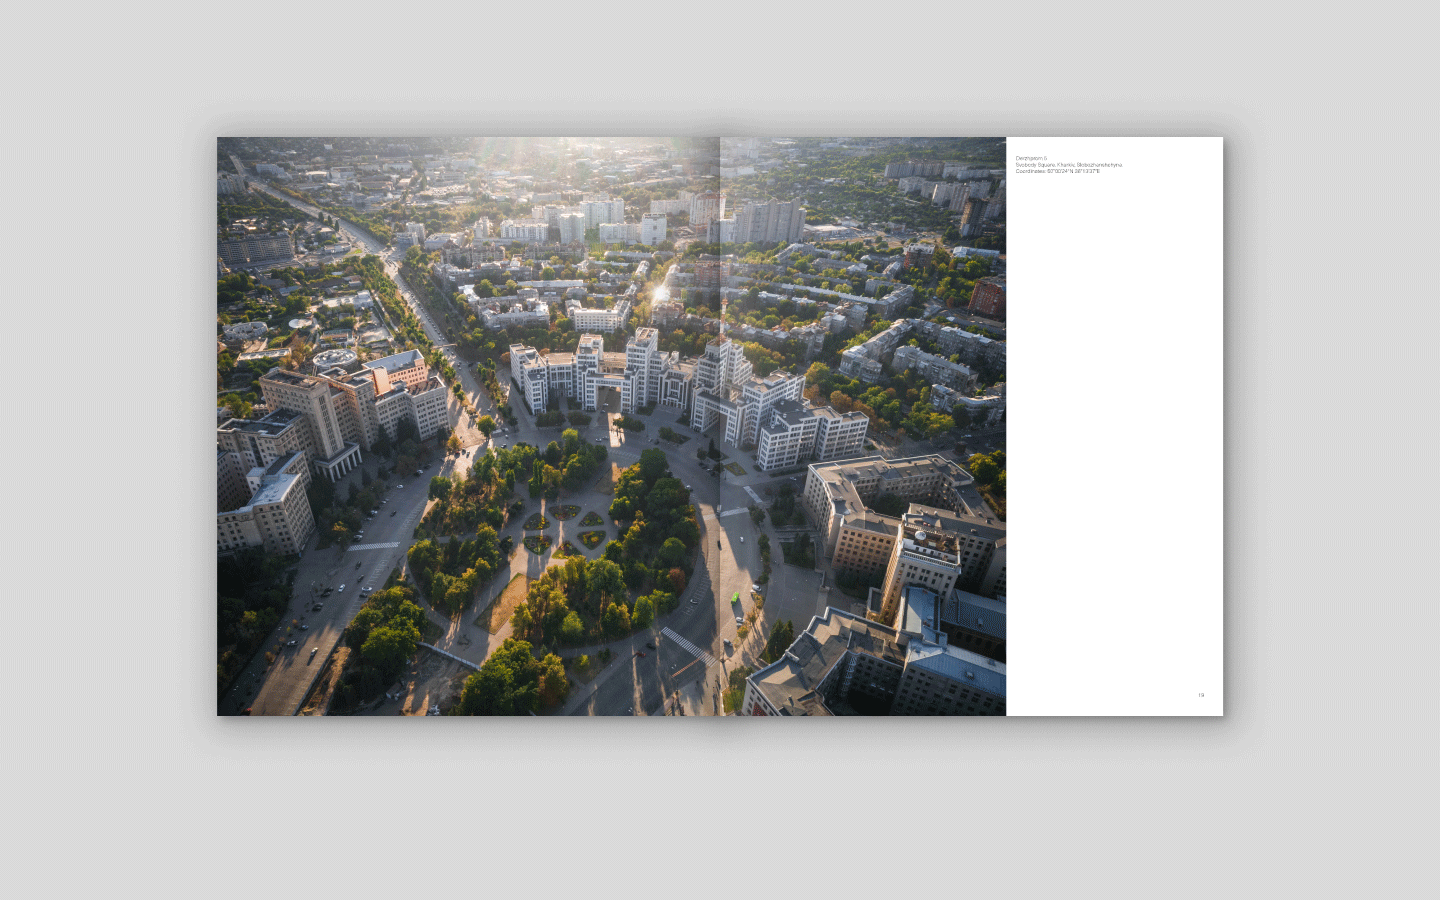Click the green bus on the square road
The height and width of the screenshot is (900, 1440).
(737, 597)
